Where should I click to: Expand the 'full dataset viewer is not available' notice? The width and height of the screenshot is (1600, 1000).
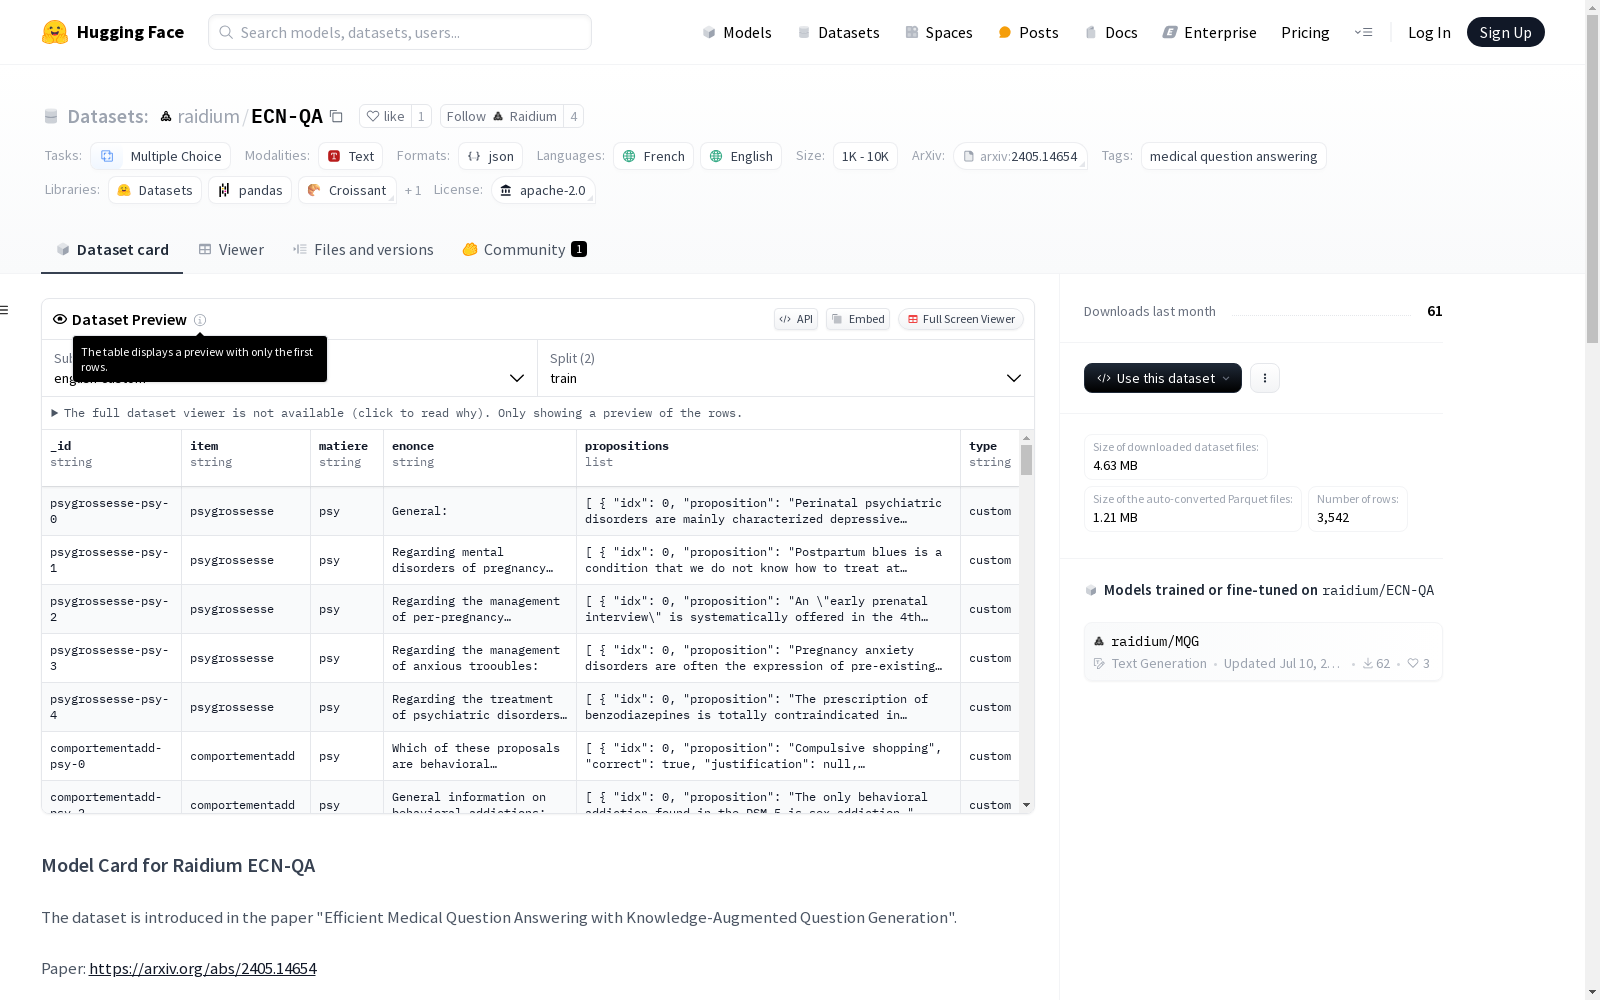[397, 413]
